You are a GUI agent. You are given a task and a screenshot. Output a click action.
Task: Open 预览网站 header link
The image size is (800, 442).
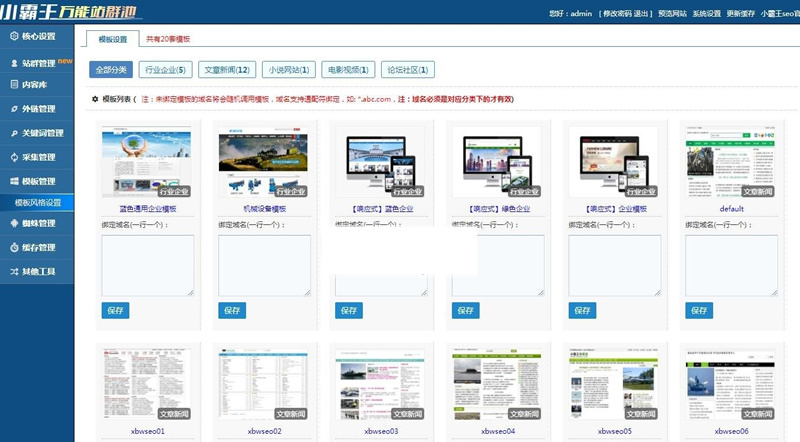click(x=672, y=14)
